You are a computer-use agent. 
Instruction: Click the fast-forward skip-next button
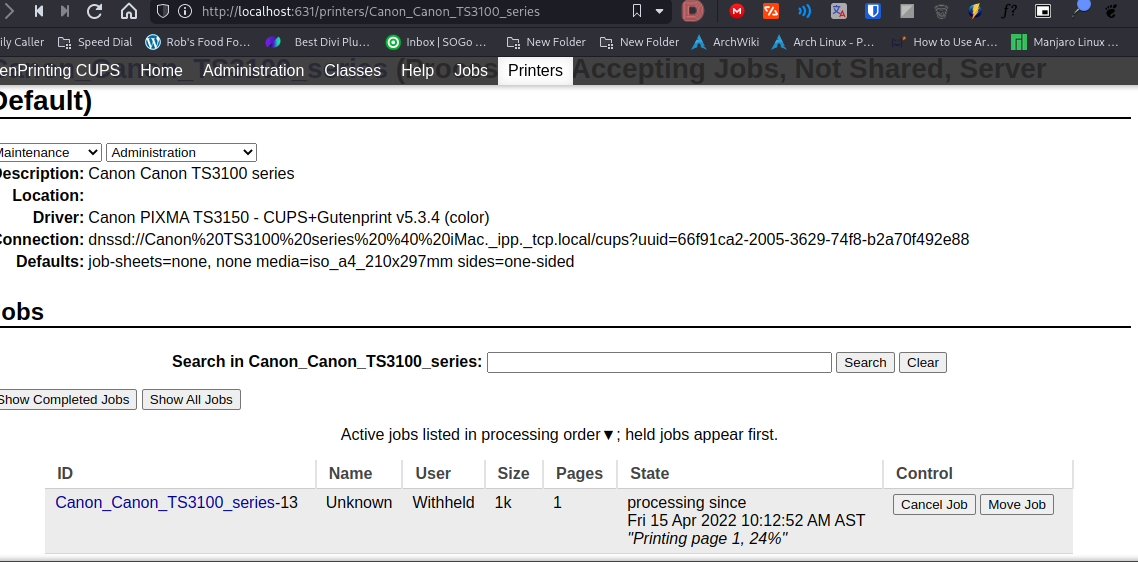[65, 11]
